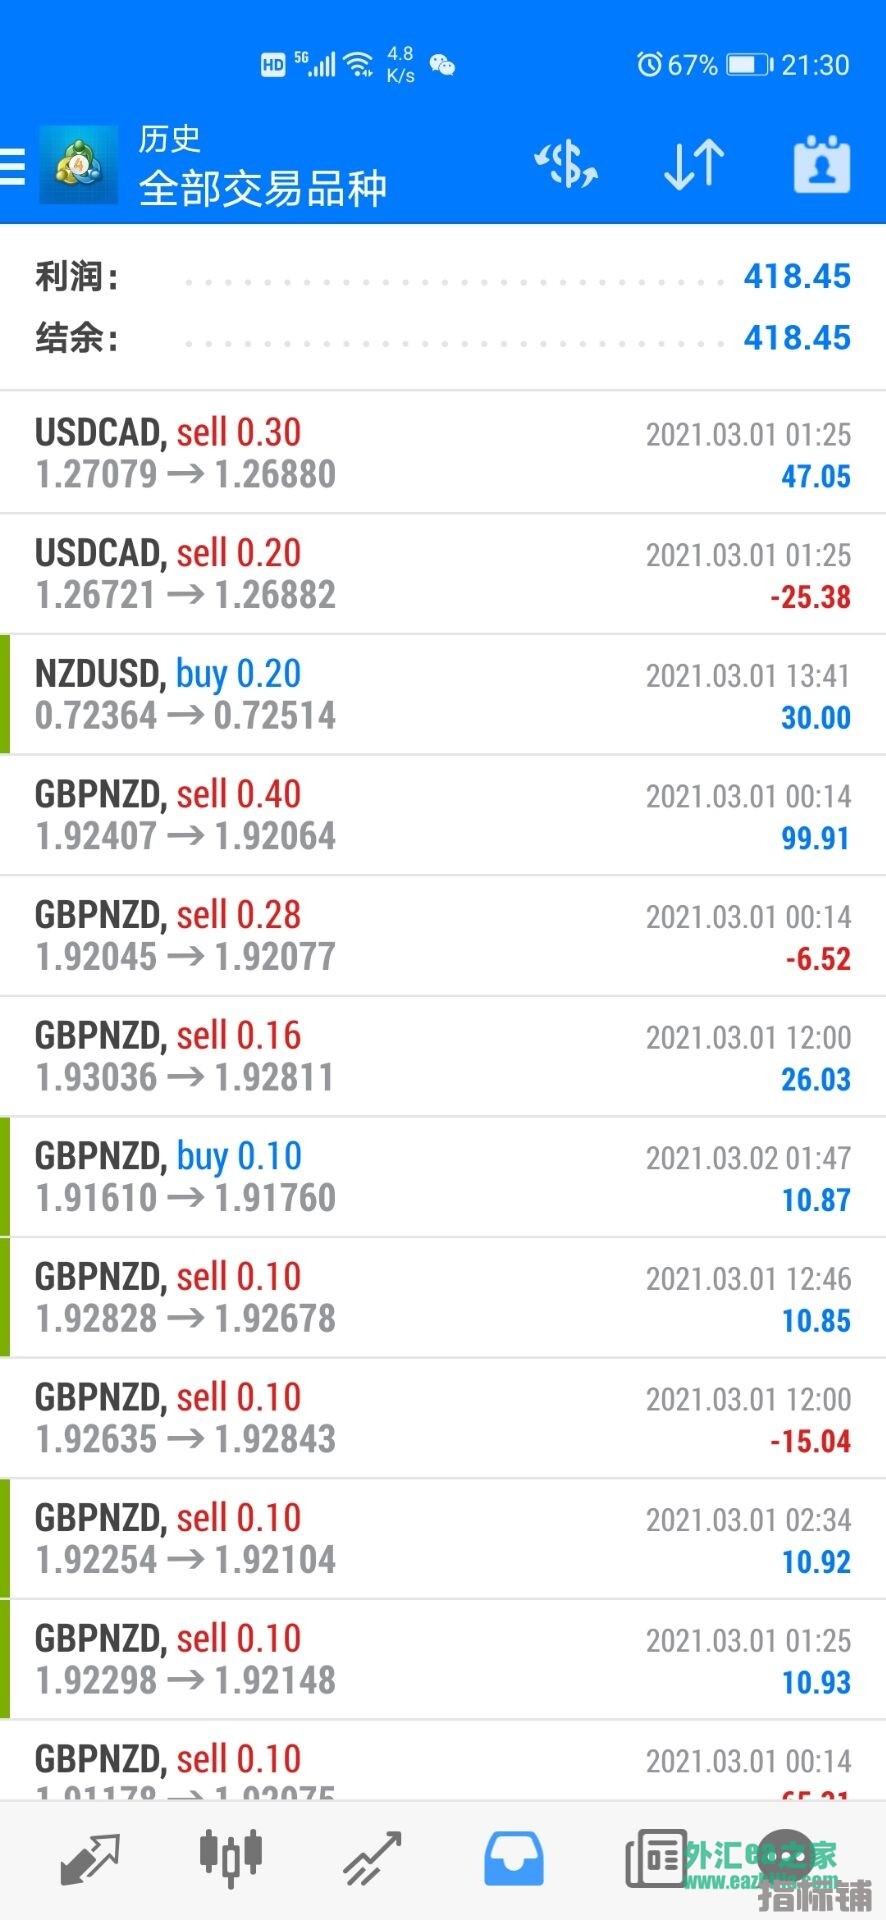This screenshot has width=886, height=1920.
Task: Select the USDCAD sell 0.30 trade
Action: (442, 453)
